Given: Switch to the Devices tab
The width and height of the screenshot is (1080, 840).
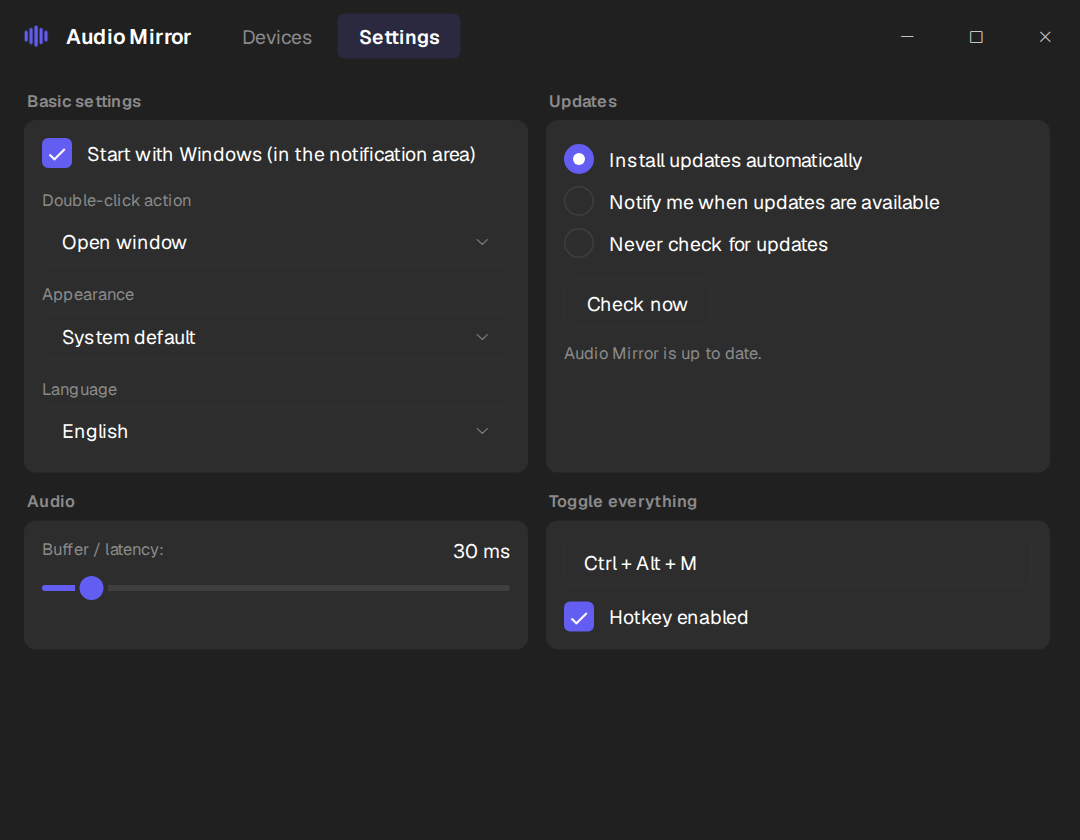Looking at the screenshot, I should pos(277,37).
